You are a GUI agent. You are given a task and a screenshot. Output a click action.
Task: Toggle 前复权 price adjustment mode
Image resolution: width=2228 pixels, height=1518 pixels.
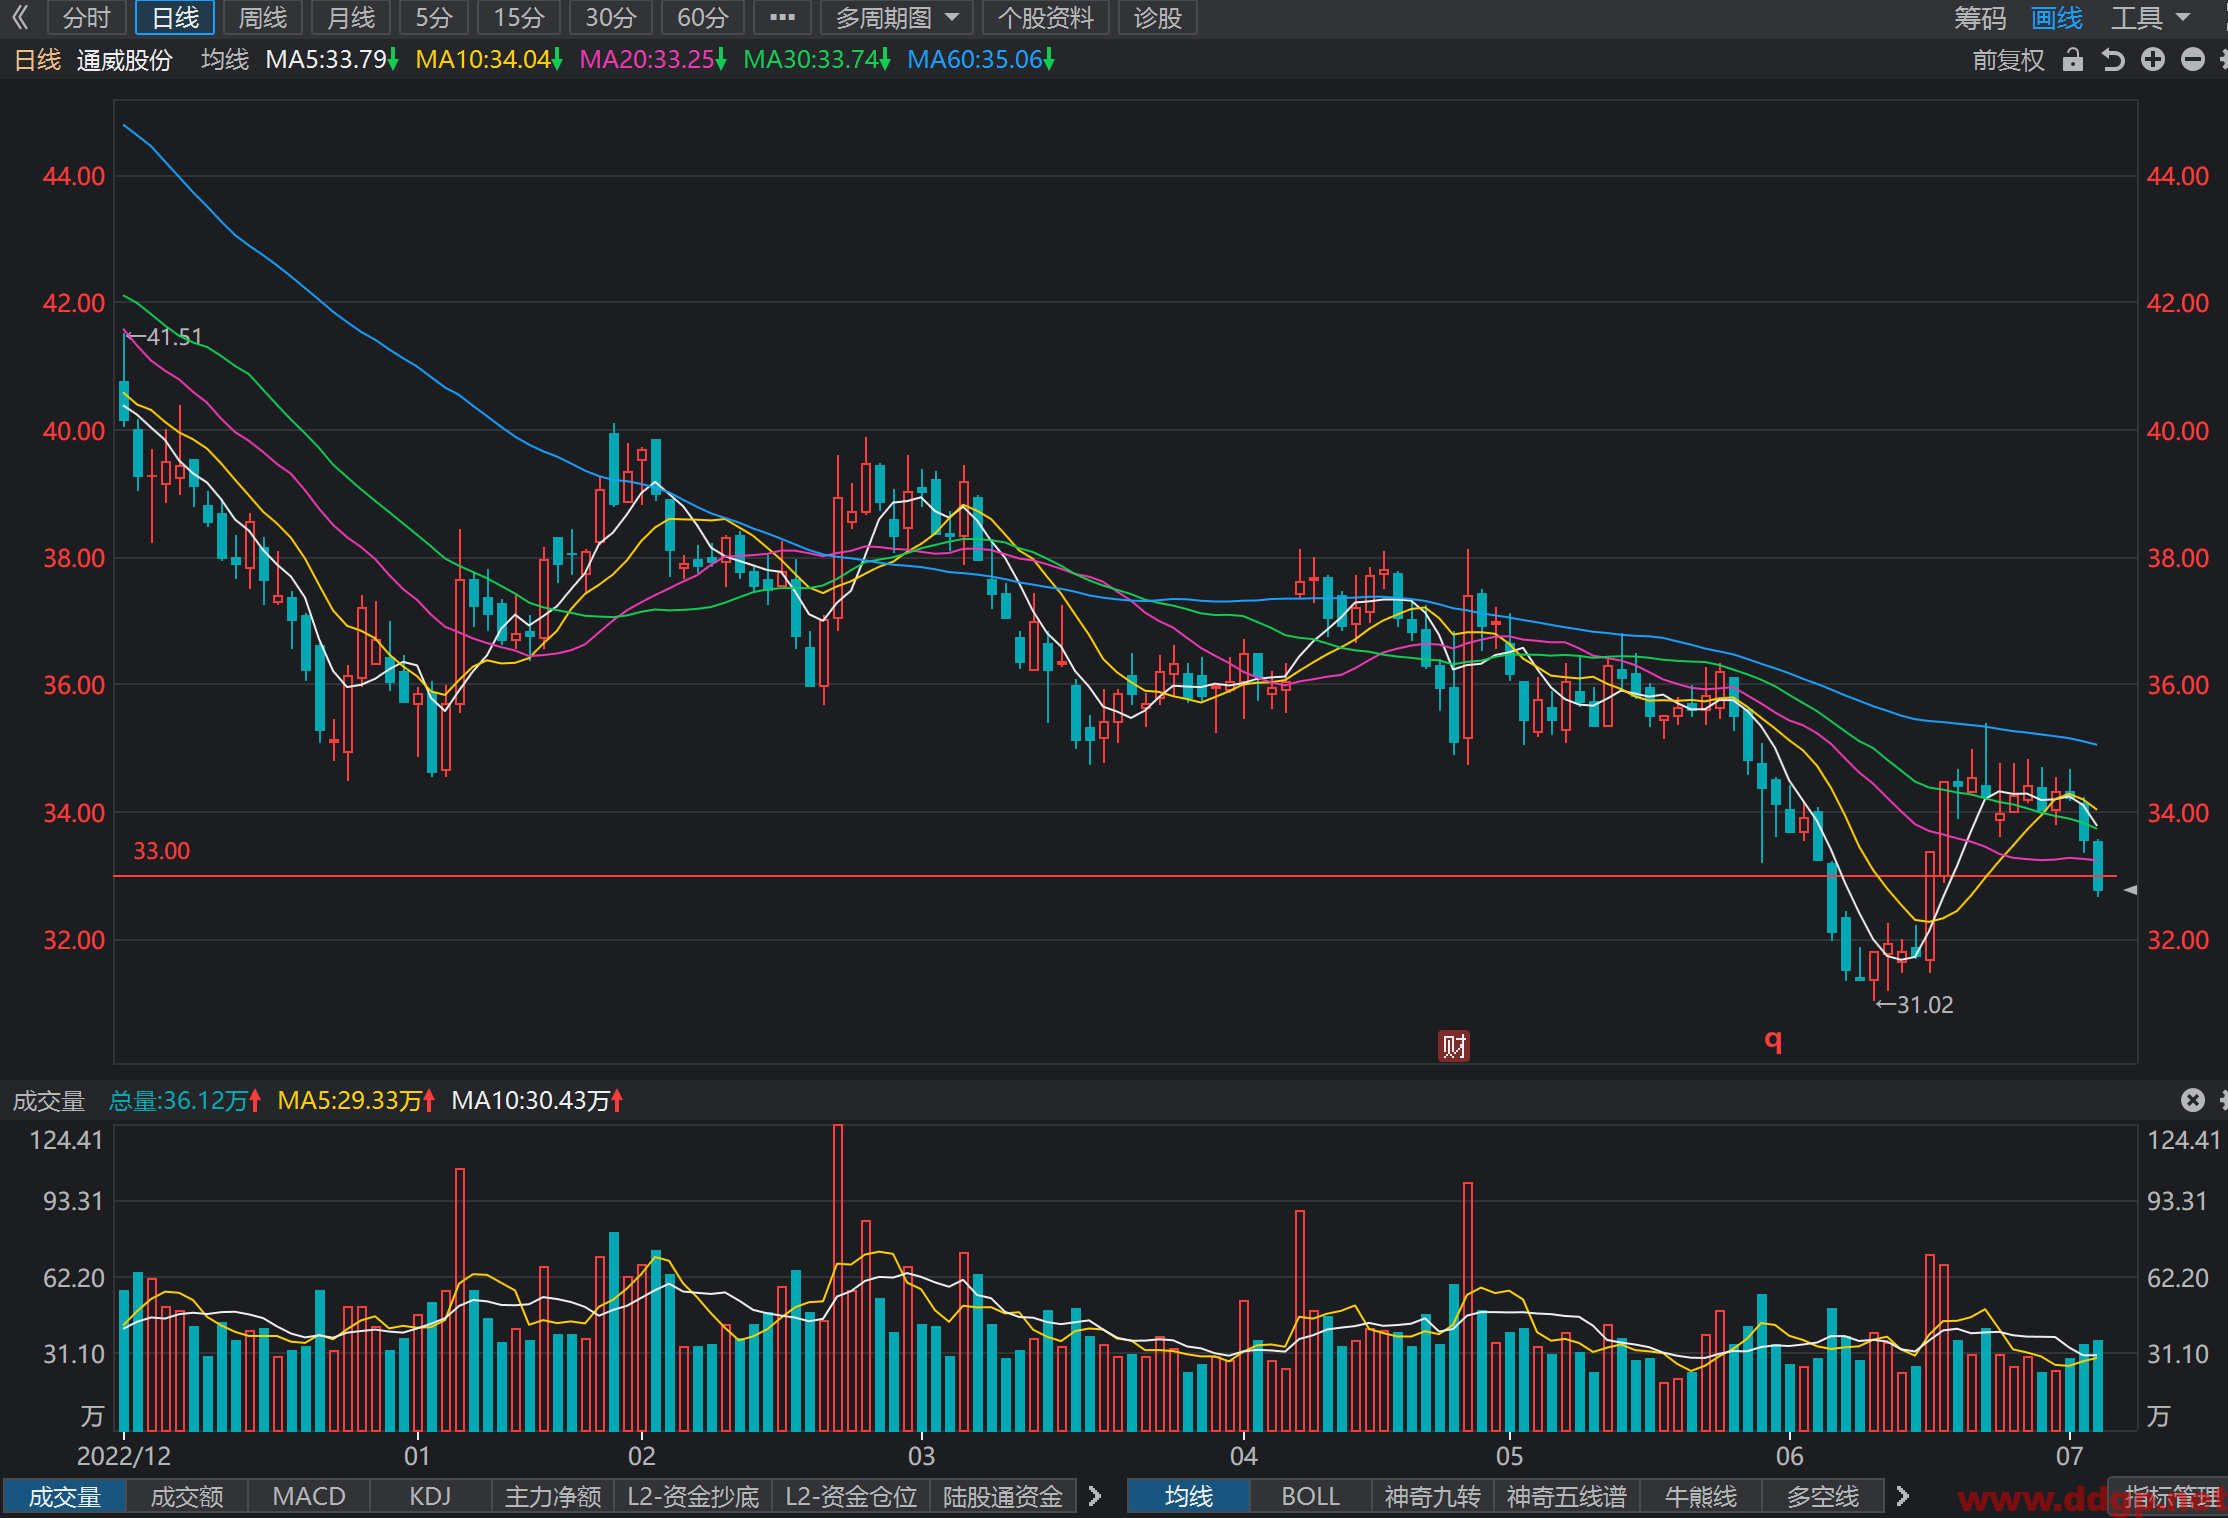tap(2008, 60)
